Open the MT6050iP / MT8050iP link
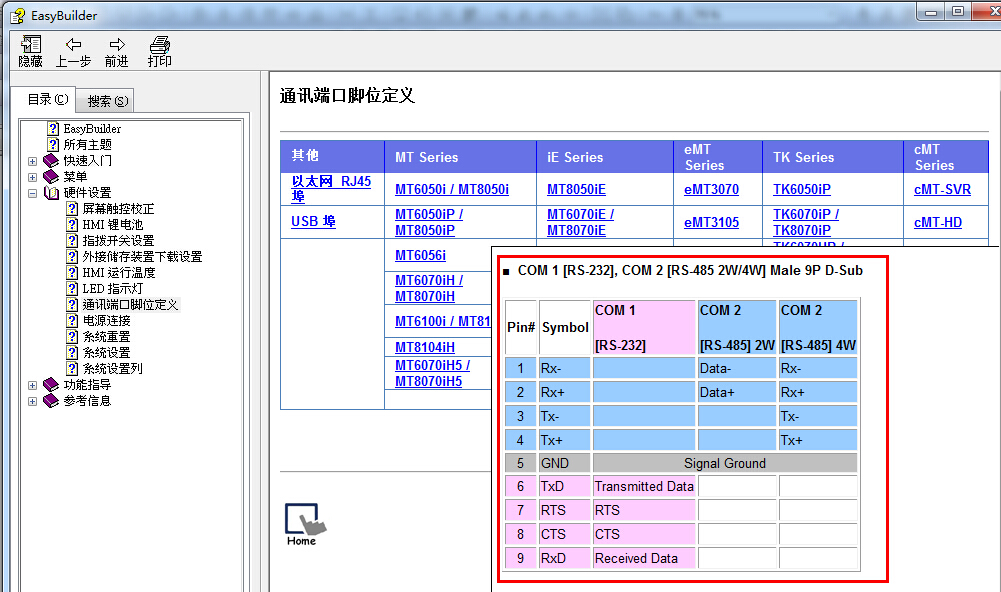This screenshot has width=1001, height=592. (x=429, y=222)
